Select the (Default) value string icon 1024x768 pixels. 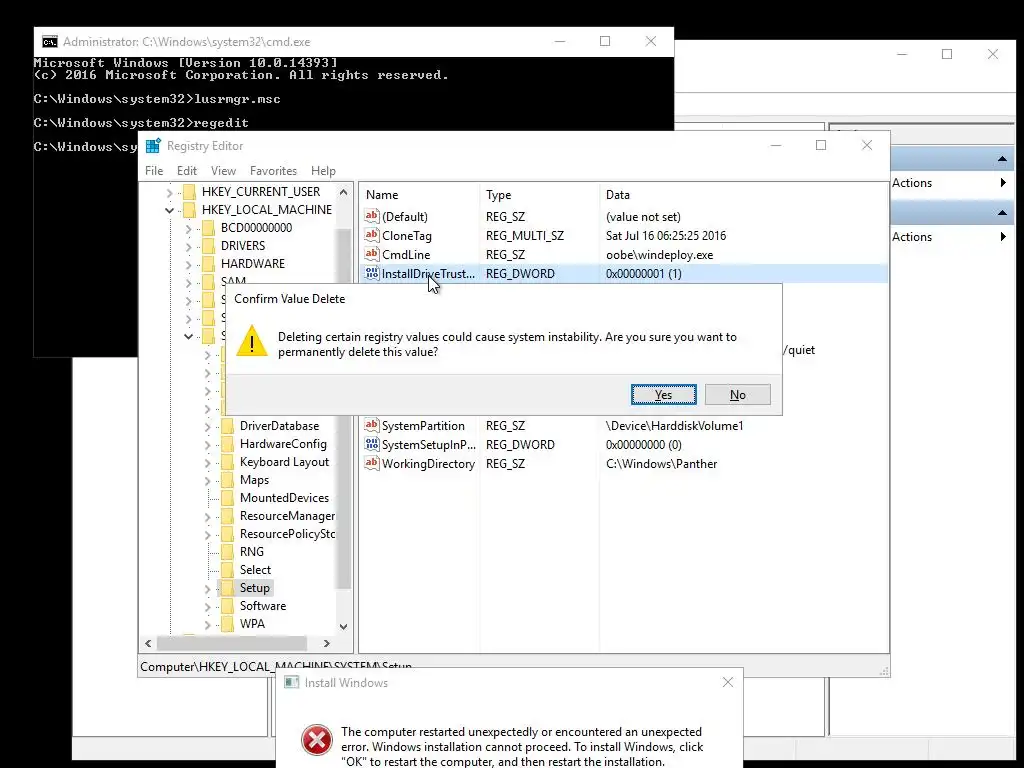(x=372, y=216)
